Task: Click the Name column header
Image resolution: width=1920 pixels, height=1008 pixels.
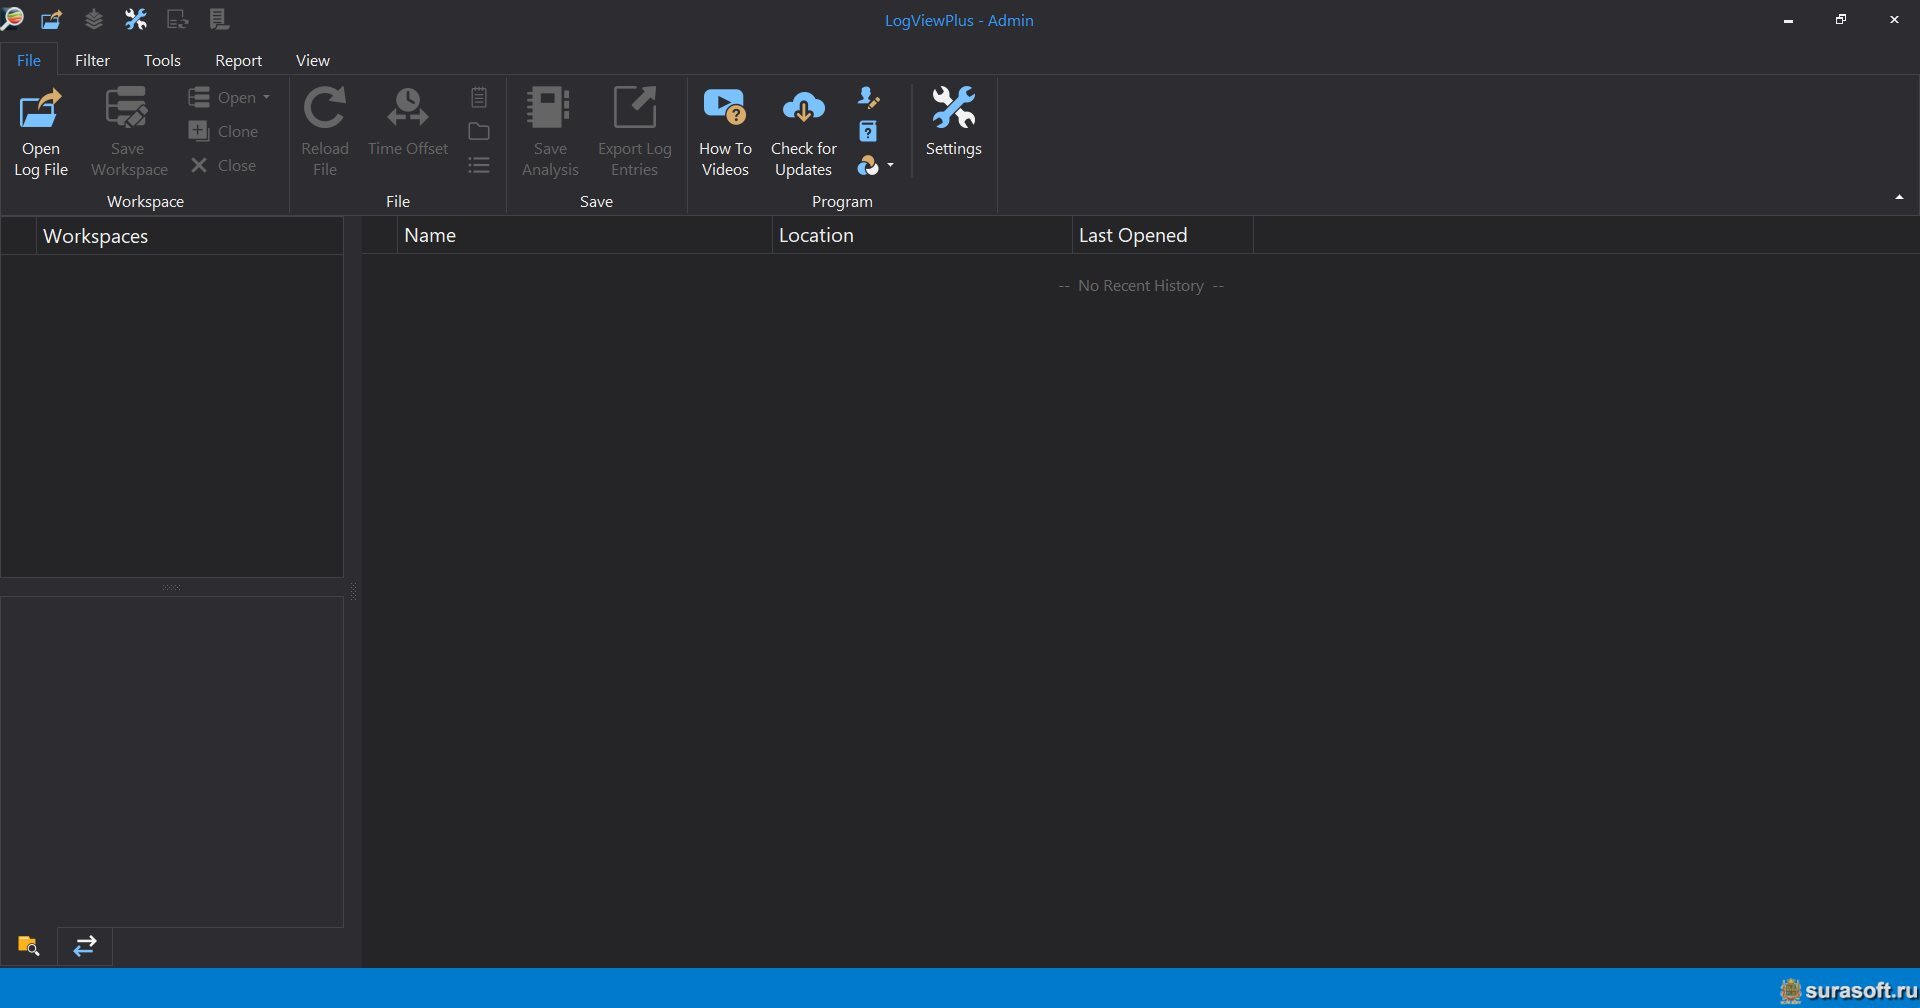Action: coord(584,235)
